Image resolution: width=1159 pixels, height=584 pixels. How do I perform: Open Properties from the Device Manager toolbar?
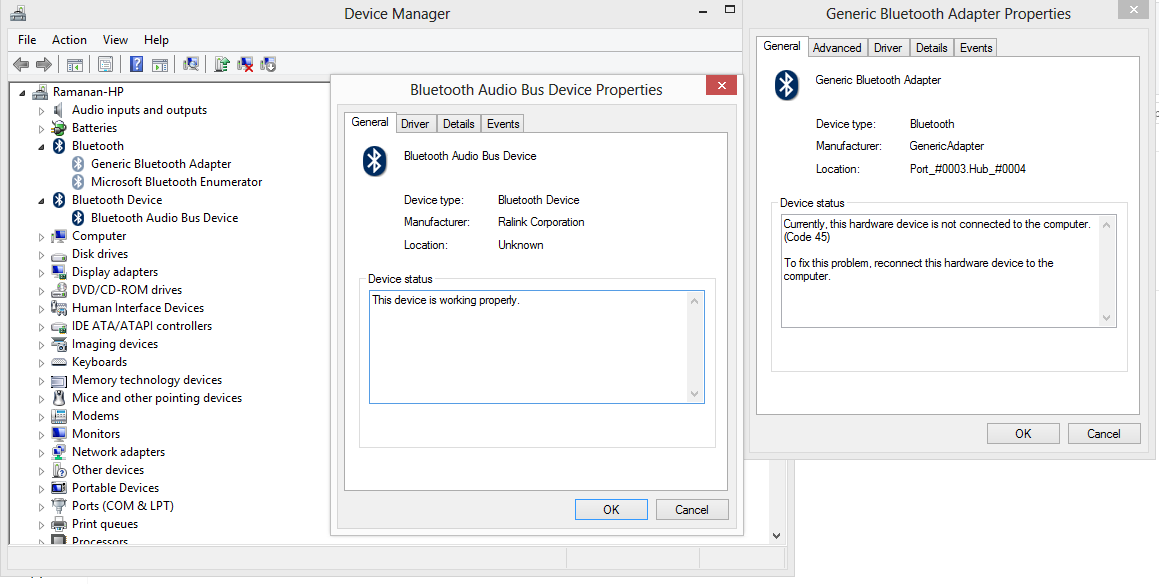click(106, 64)
